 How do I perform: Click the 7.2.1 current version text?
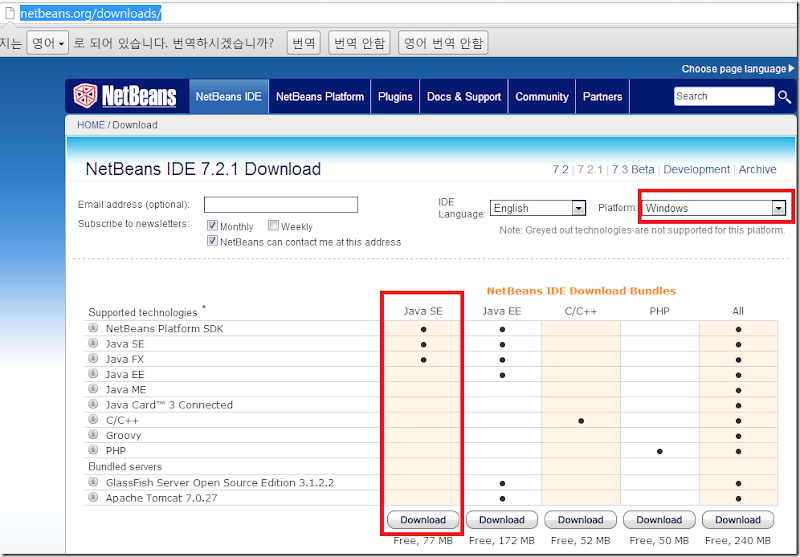[x=590, y=169]
